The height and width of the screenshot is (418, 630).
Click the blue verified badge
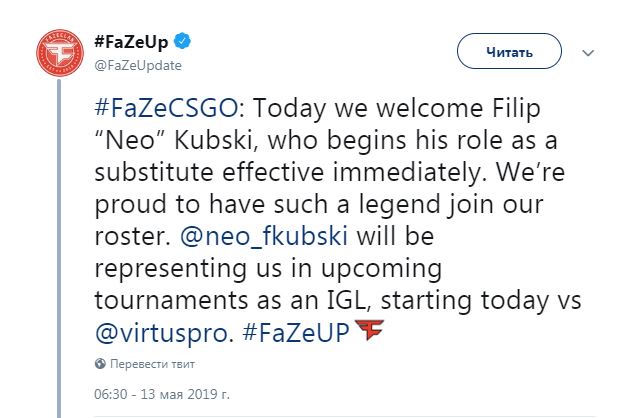pyautogui.click(x=186, y=41)
